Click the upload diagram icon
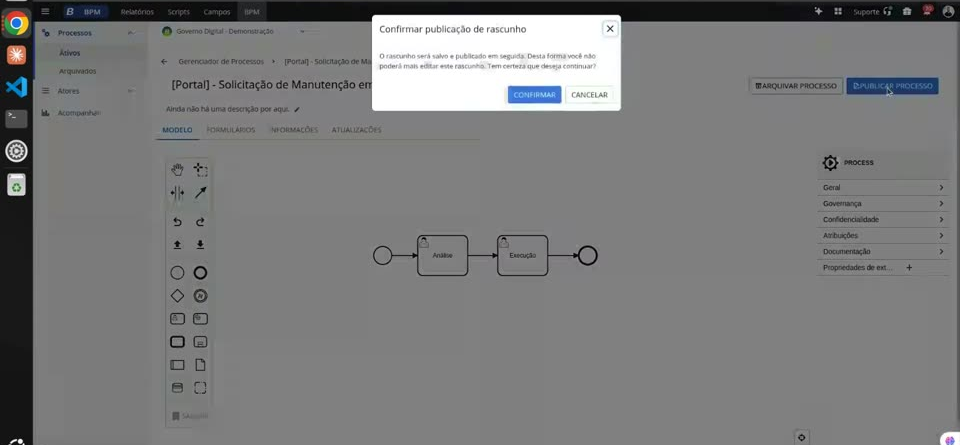The width and height of the screenshot is (960, 445). point(177,245)
